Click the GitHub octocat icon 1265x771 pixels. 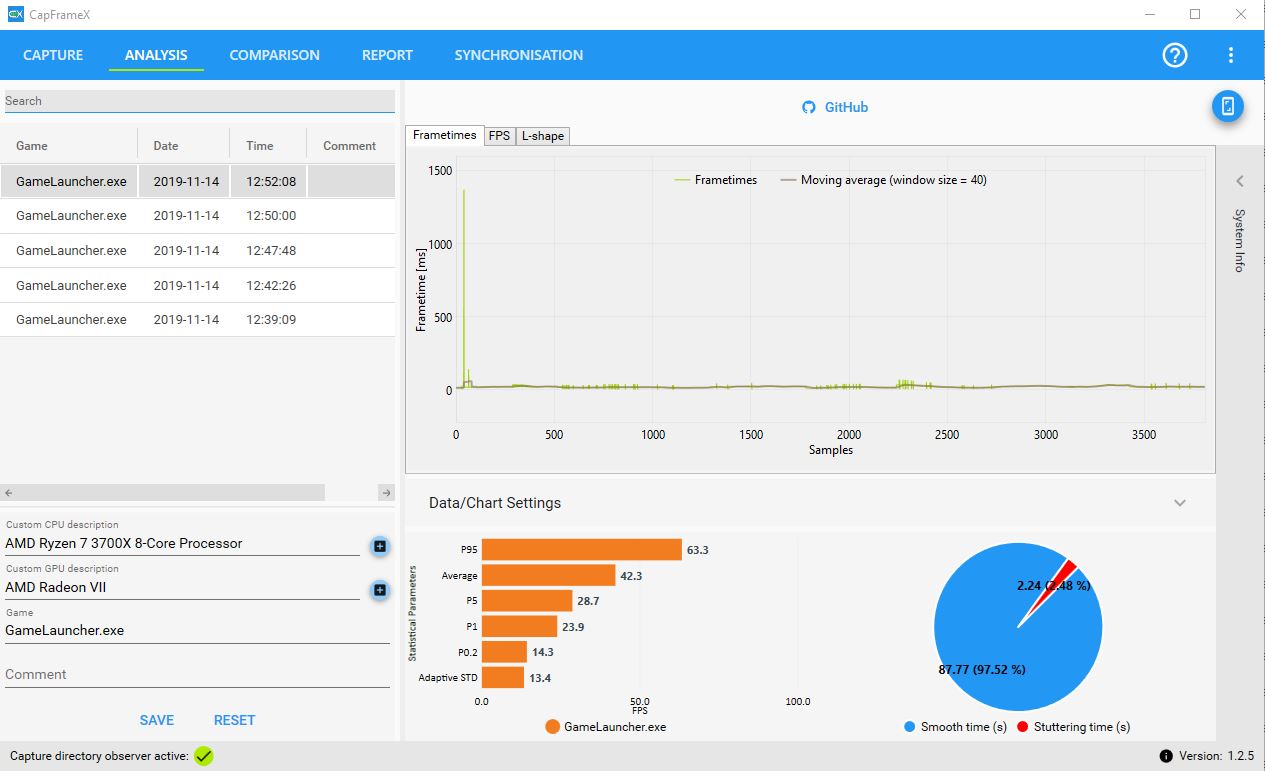coord(809,107)
